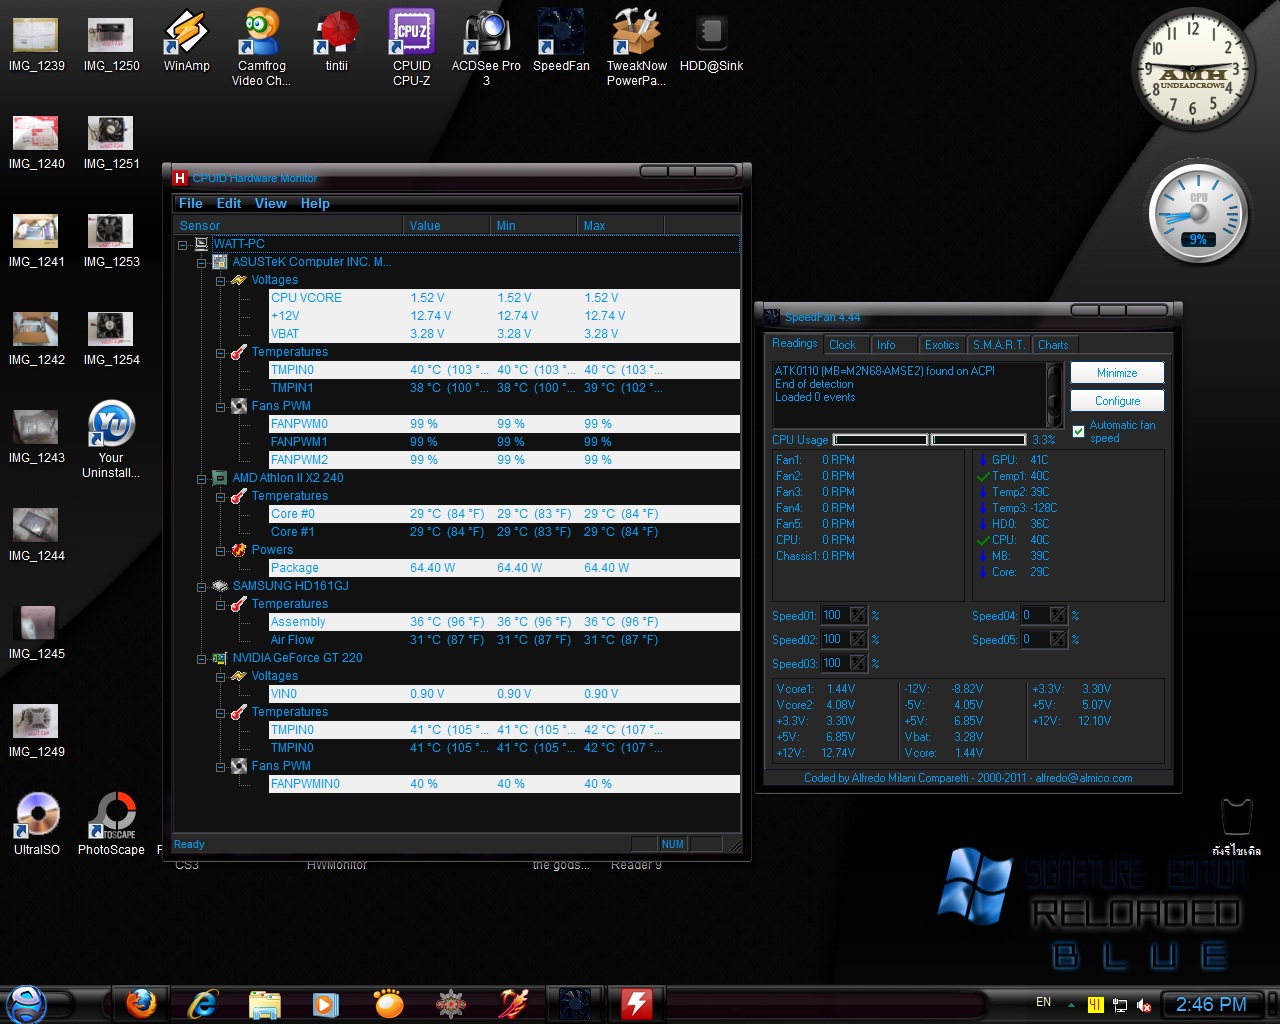Toggle the Automatic fan speed checkbox
Screen dimensions: 1280x1024
point(1078,431)
